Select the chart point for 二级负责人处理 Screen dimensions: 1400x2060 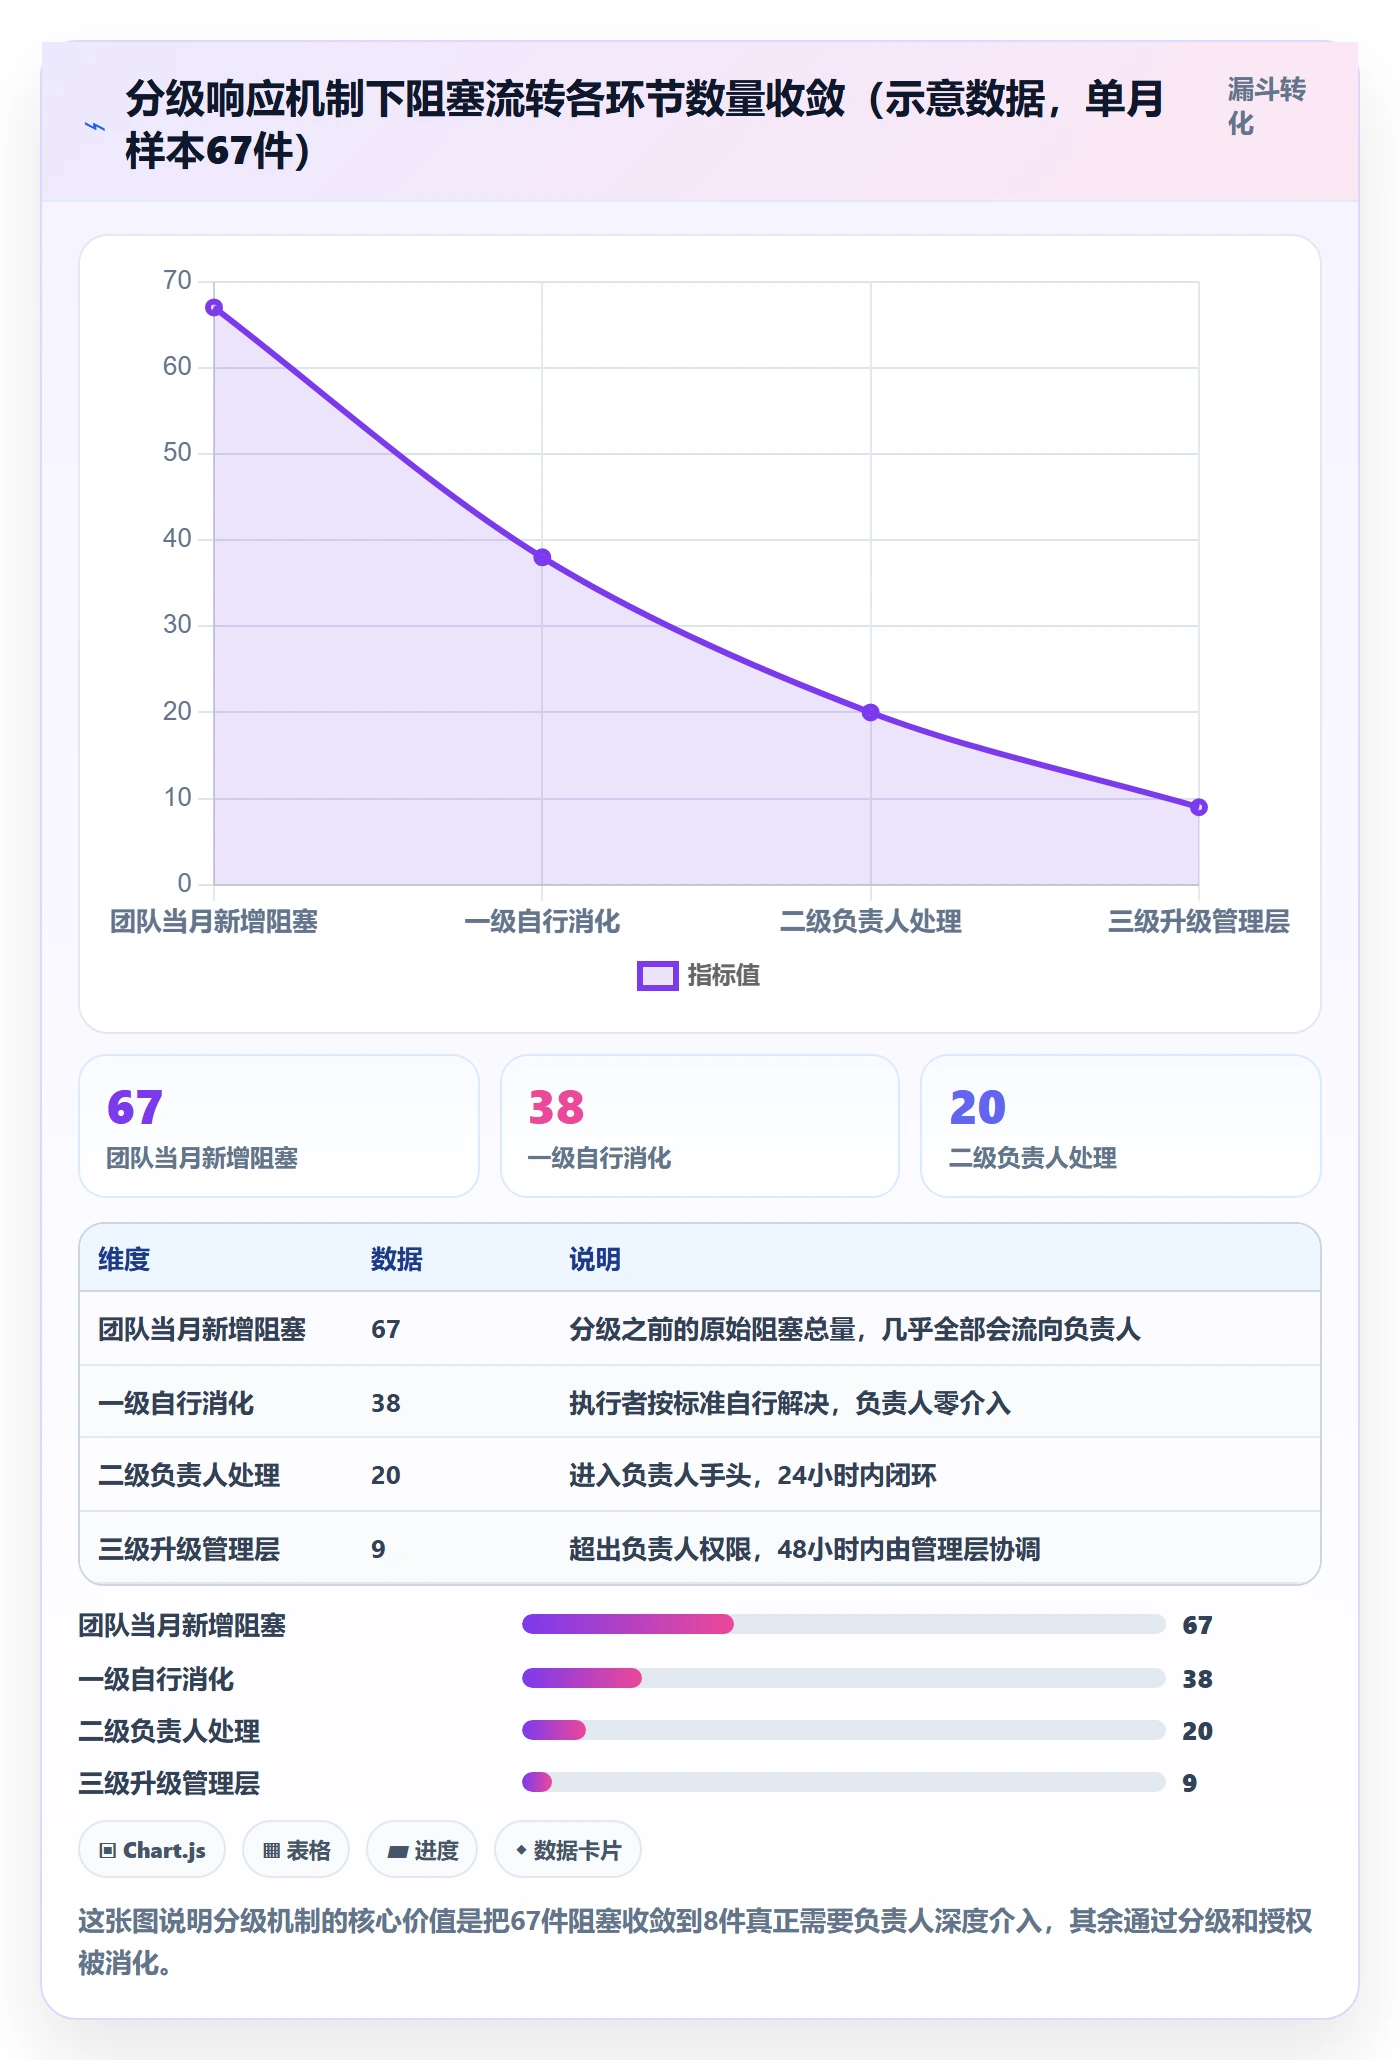871,713
